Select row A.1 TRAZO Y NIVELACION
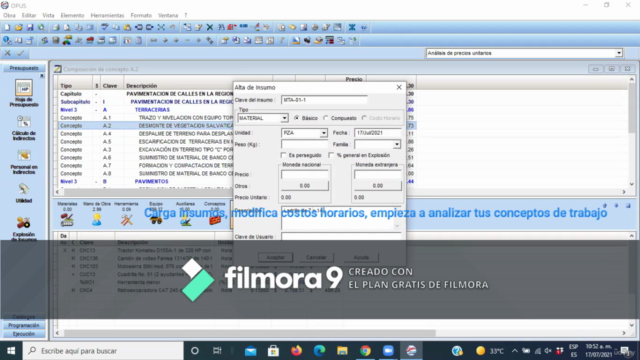Viewport: 640px width, 360px height. pyautogui.click(x=145, y=118)
